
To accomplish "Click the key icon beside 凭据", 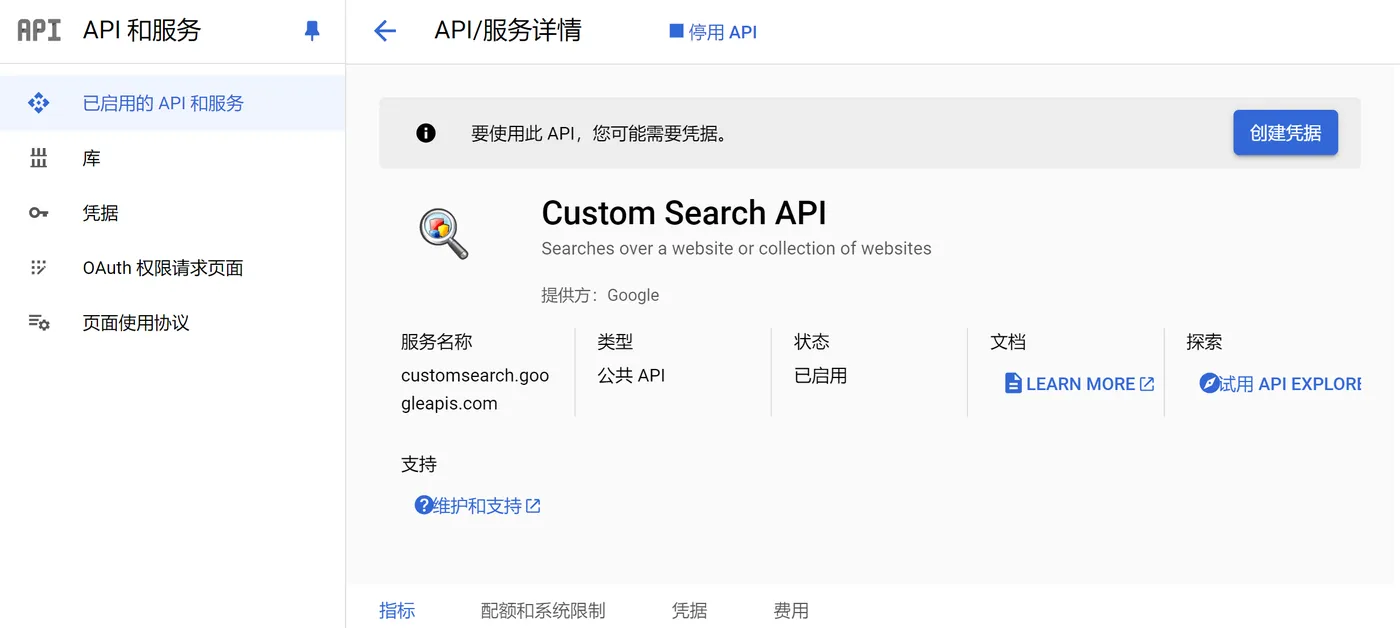I will tap(39, 213).
